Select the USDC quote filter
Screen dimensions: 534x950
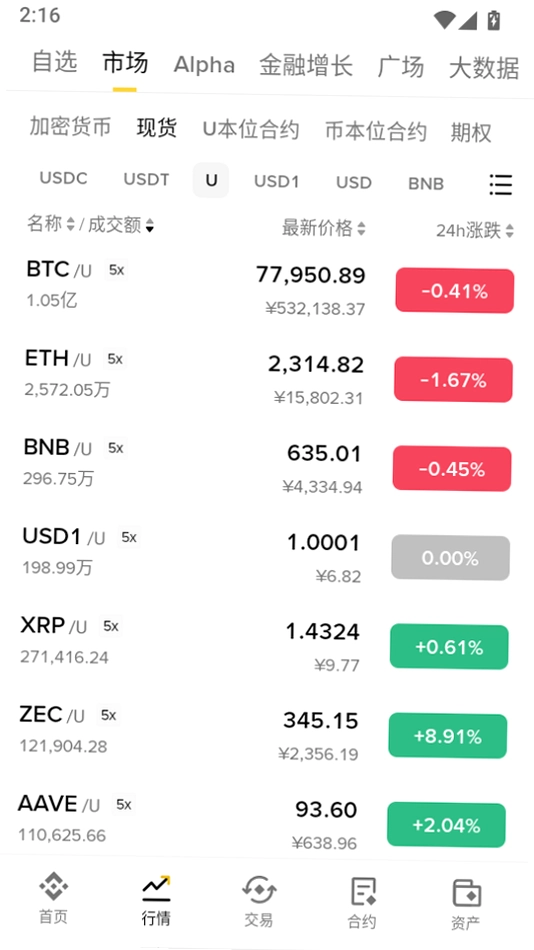[x=64, y=178]
